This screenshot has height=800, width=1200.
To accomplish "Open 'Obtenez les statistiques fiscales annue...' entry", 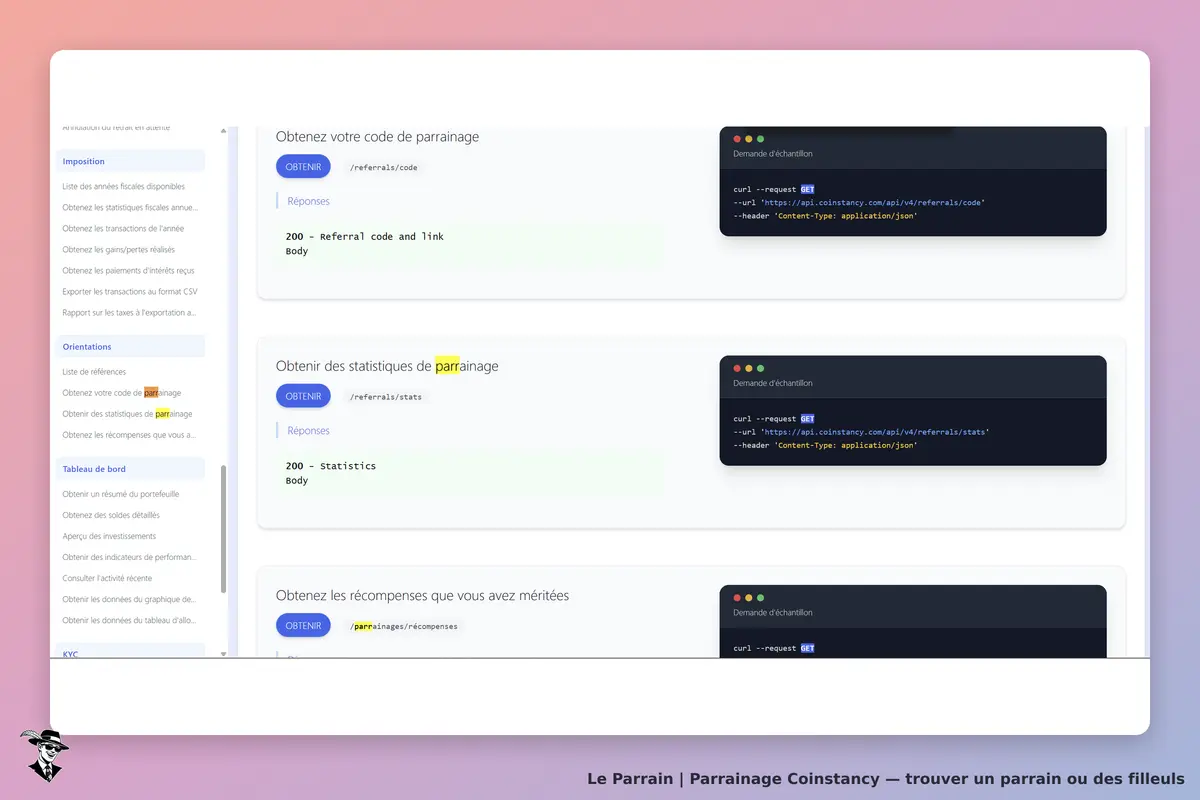I will [130, 208].
